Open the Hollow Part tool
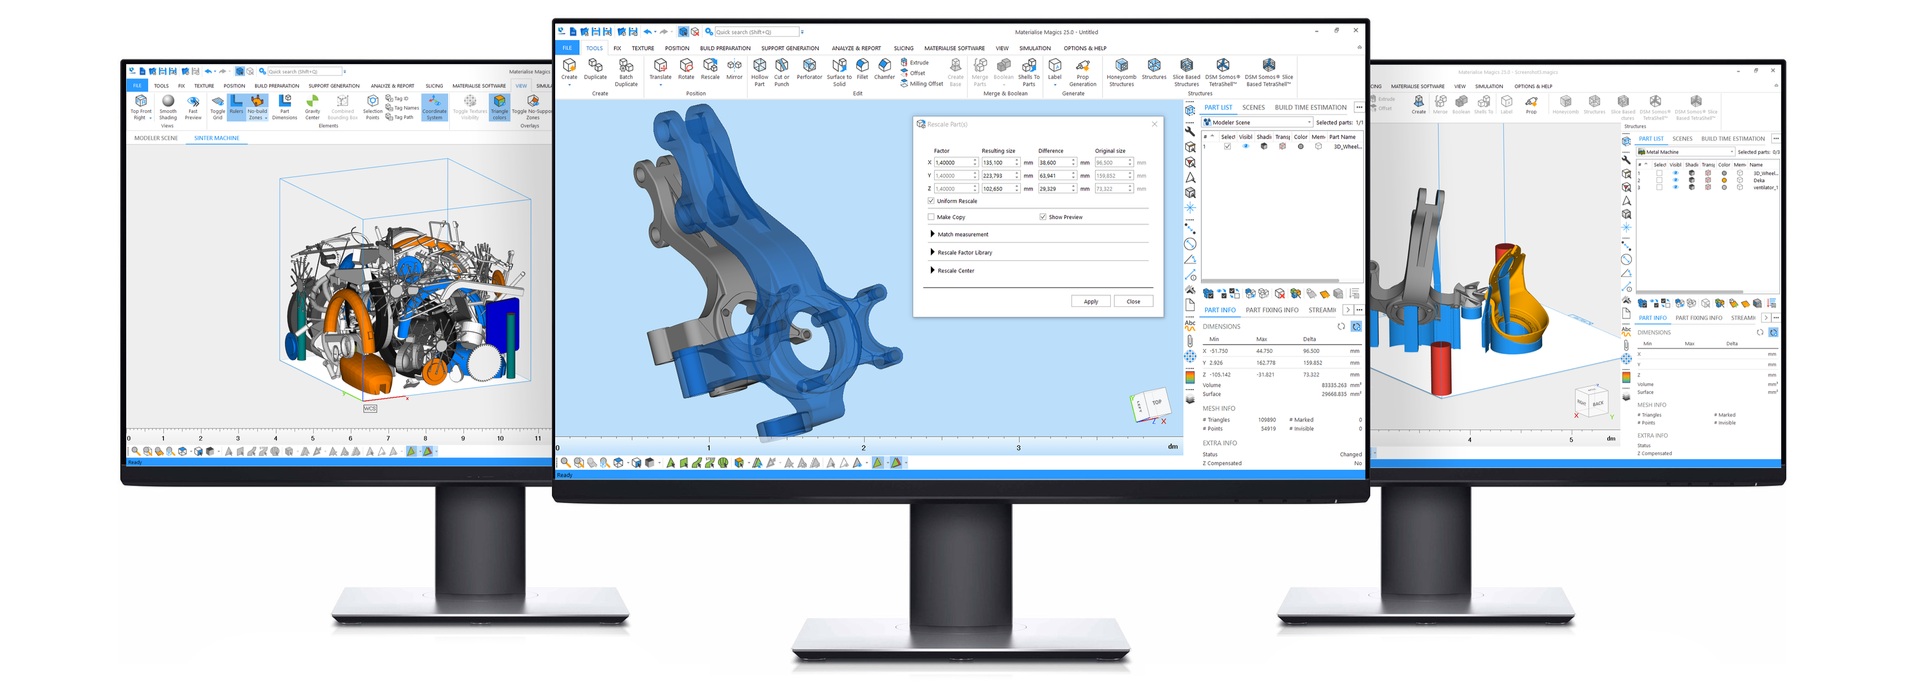The height and width of the screenshot is (693, 1919). [759, 69]
